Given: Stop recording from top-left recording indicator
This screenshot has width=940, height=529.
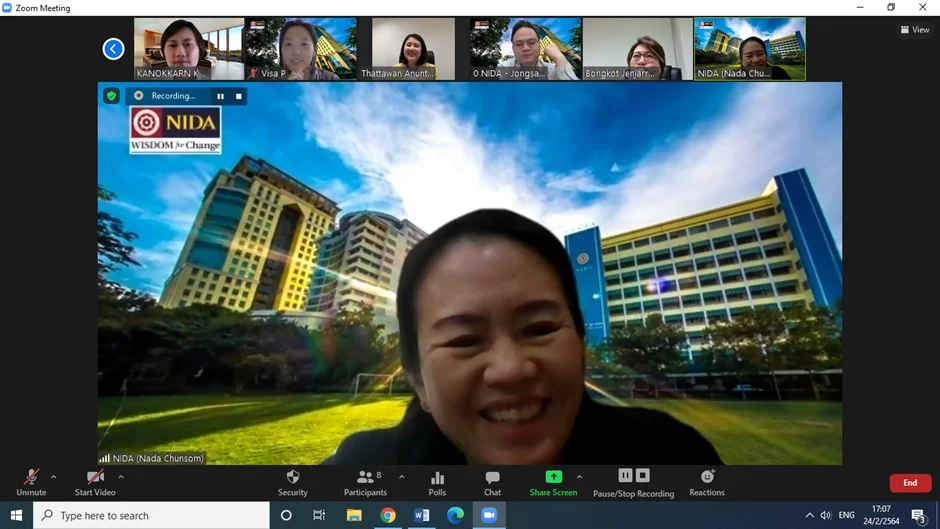Looking at the screenshot, I should click(239, 96).
